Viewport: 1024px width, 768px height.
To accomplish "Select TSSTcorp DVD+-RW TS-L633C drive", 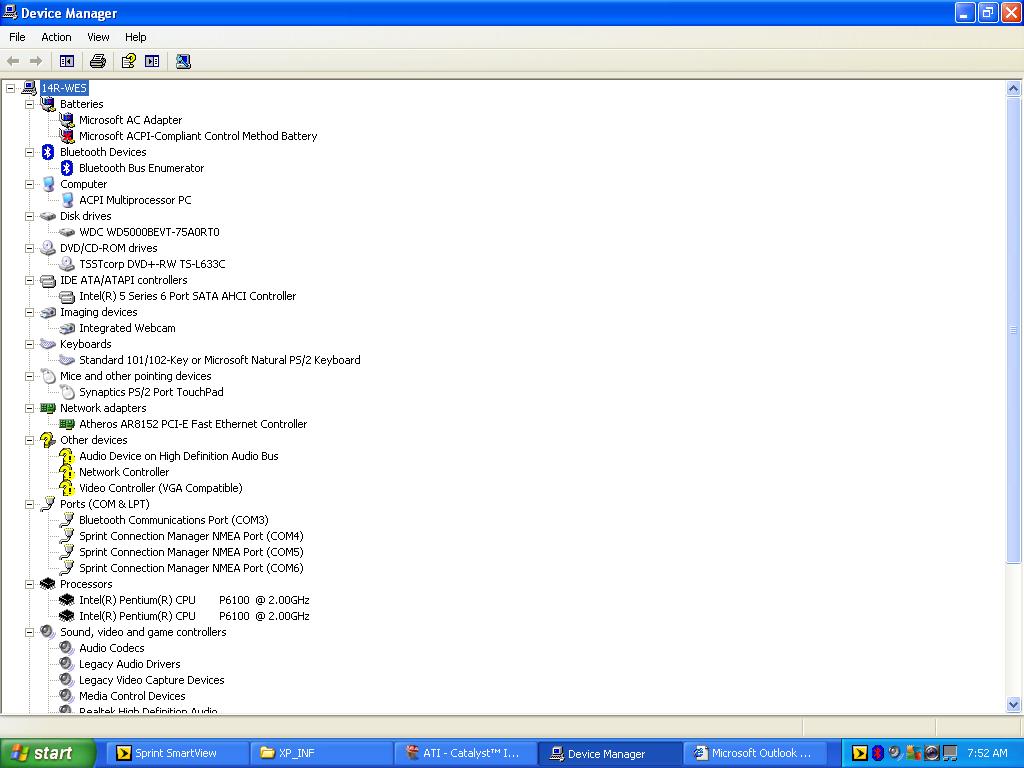I will pyautogui.click(x=152, y=264).
